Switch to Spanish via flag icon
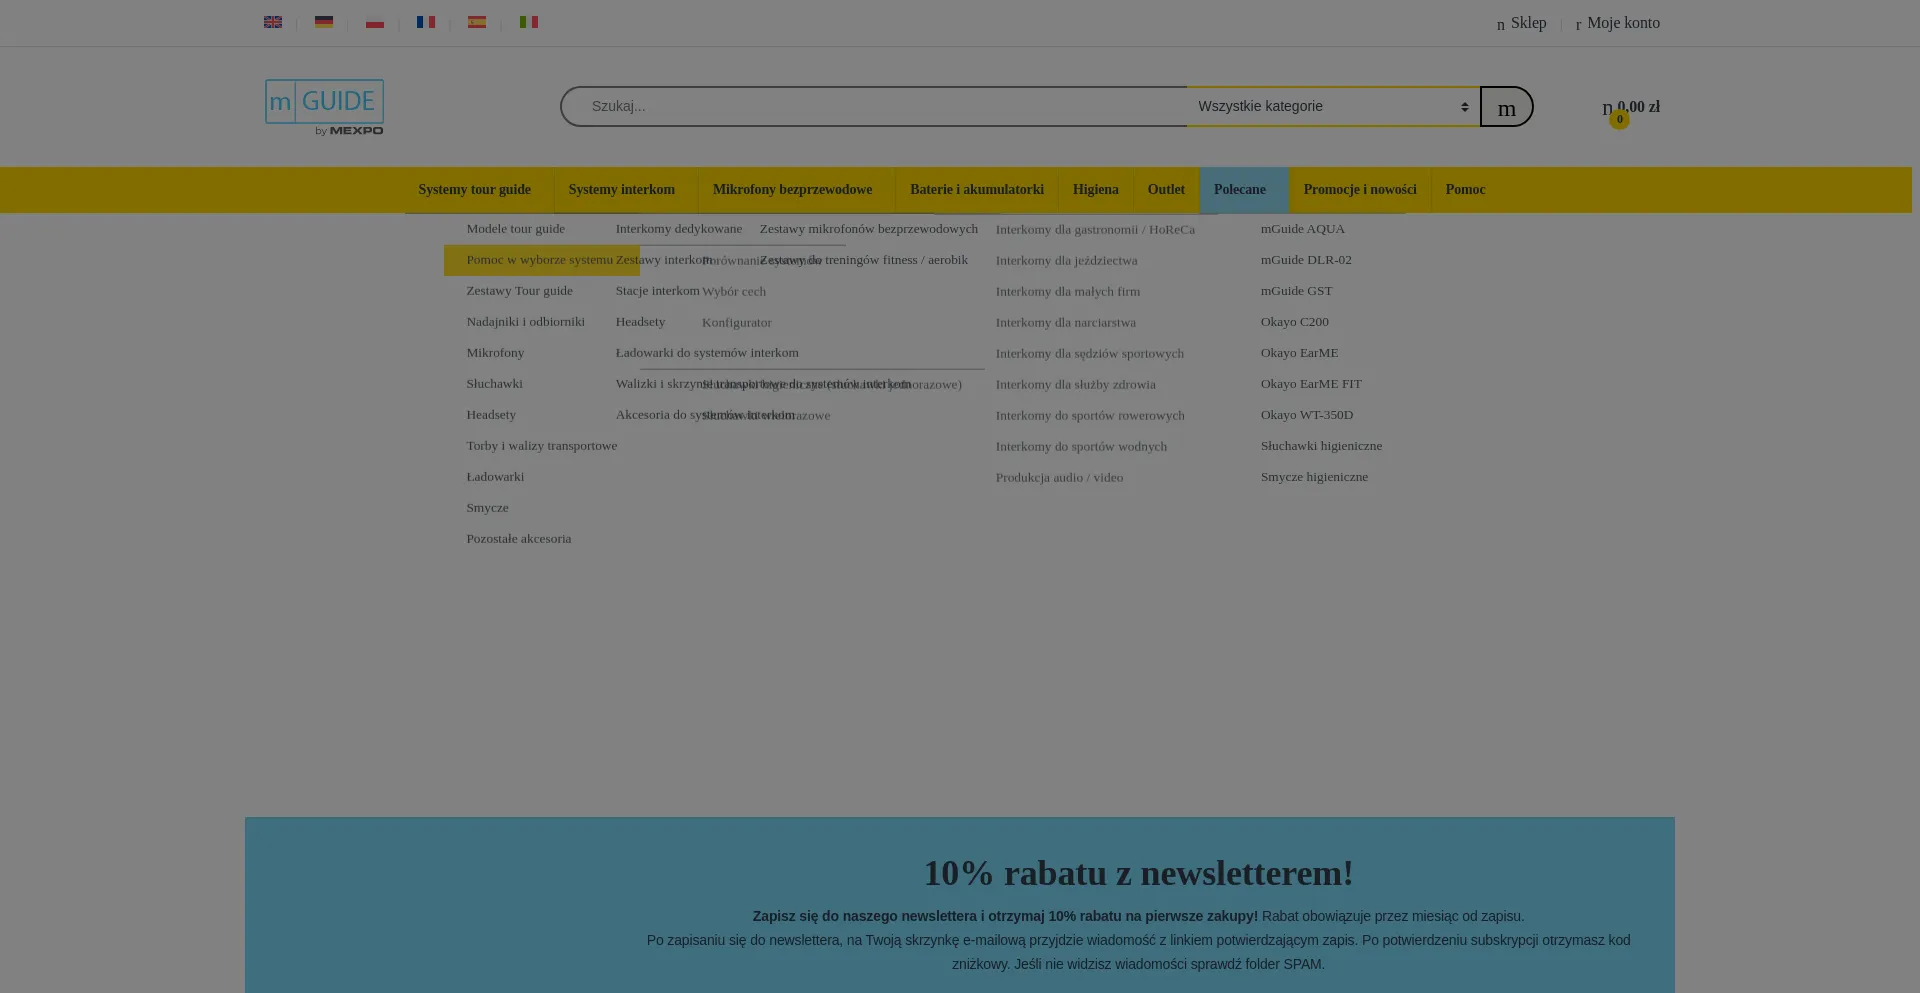 pyautogui.click(x=477, y=22)
